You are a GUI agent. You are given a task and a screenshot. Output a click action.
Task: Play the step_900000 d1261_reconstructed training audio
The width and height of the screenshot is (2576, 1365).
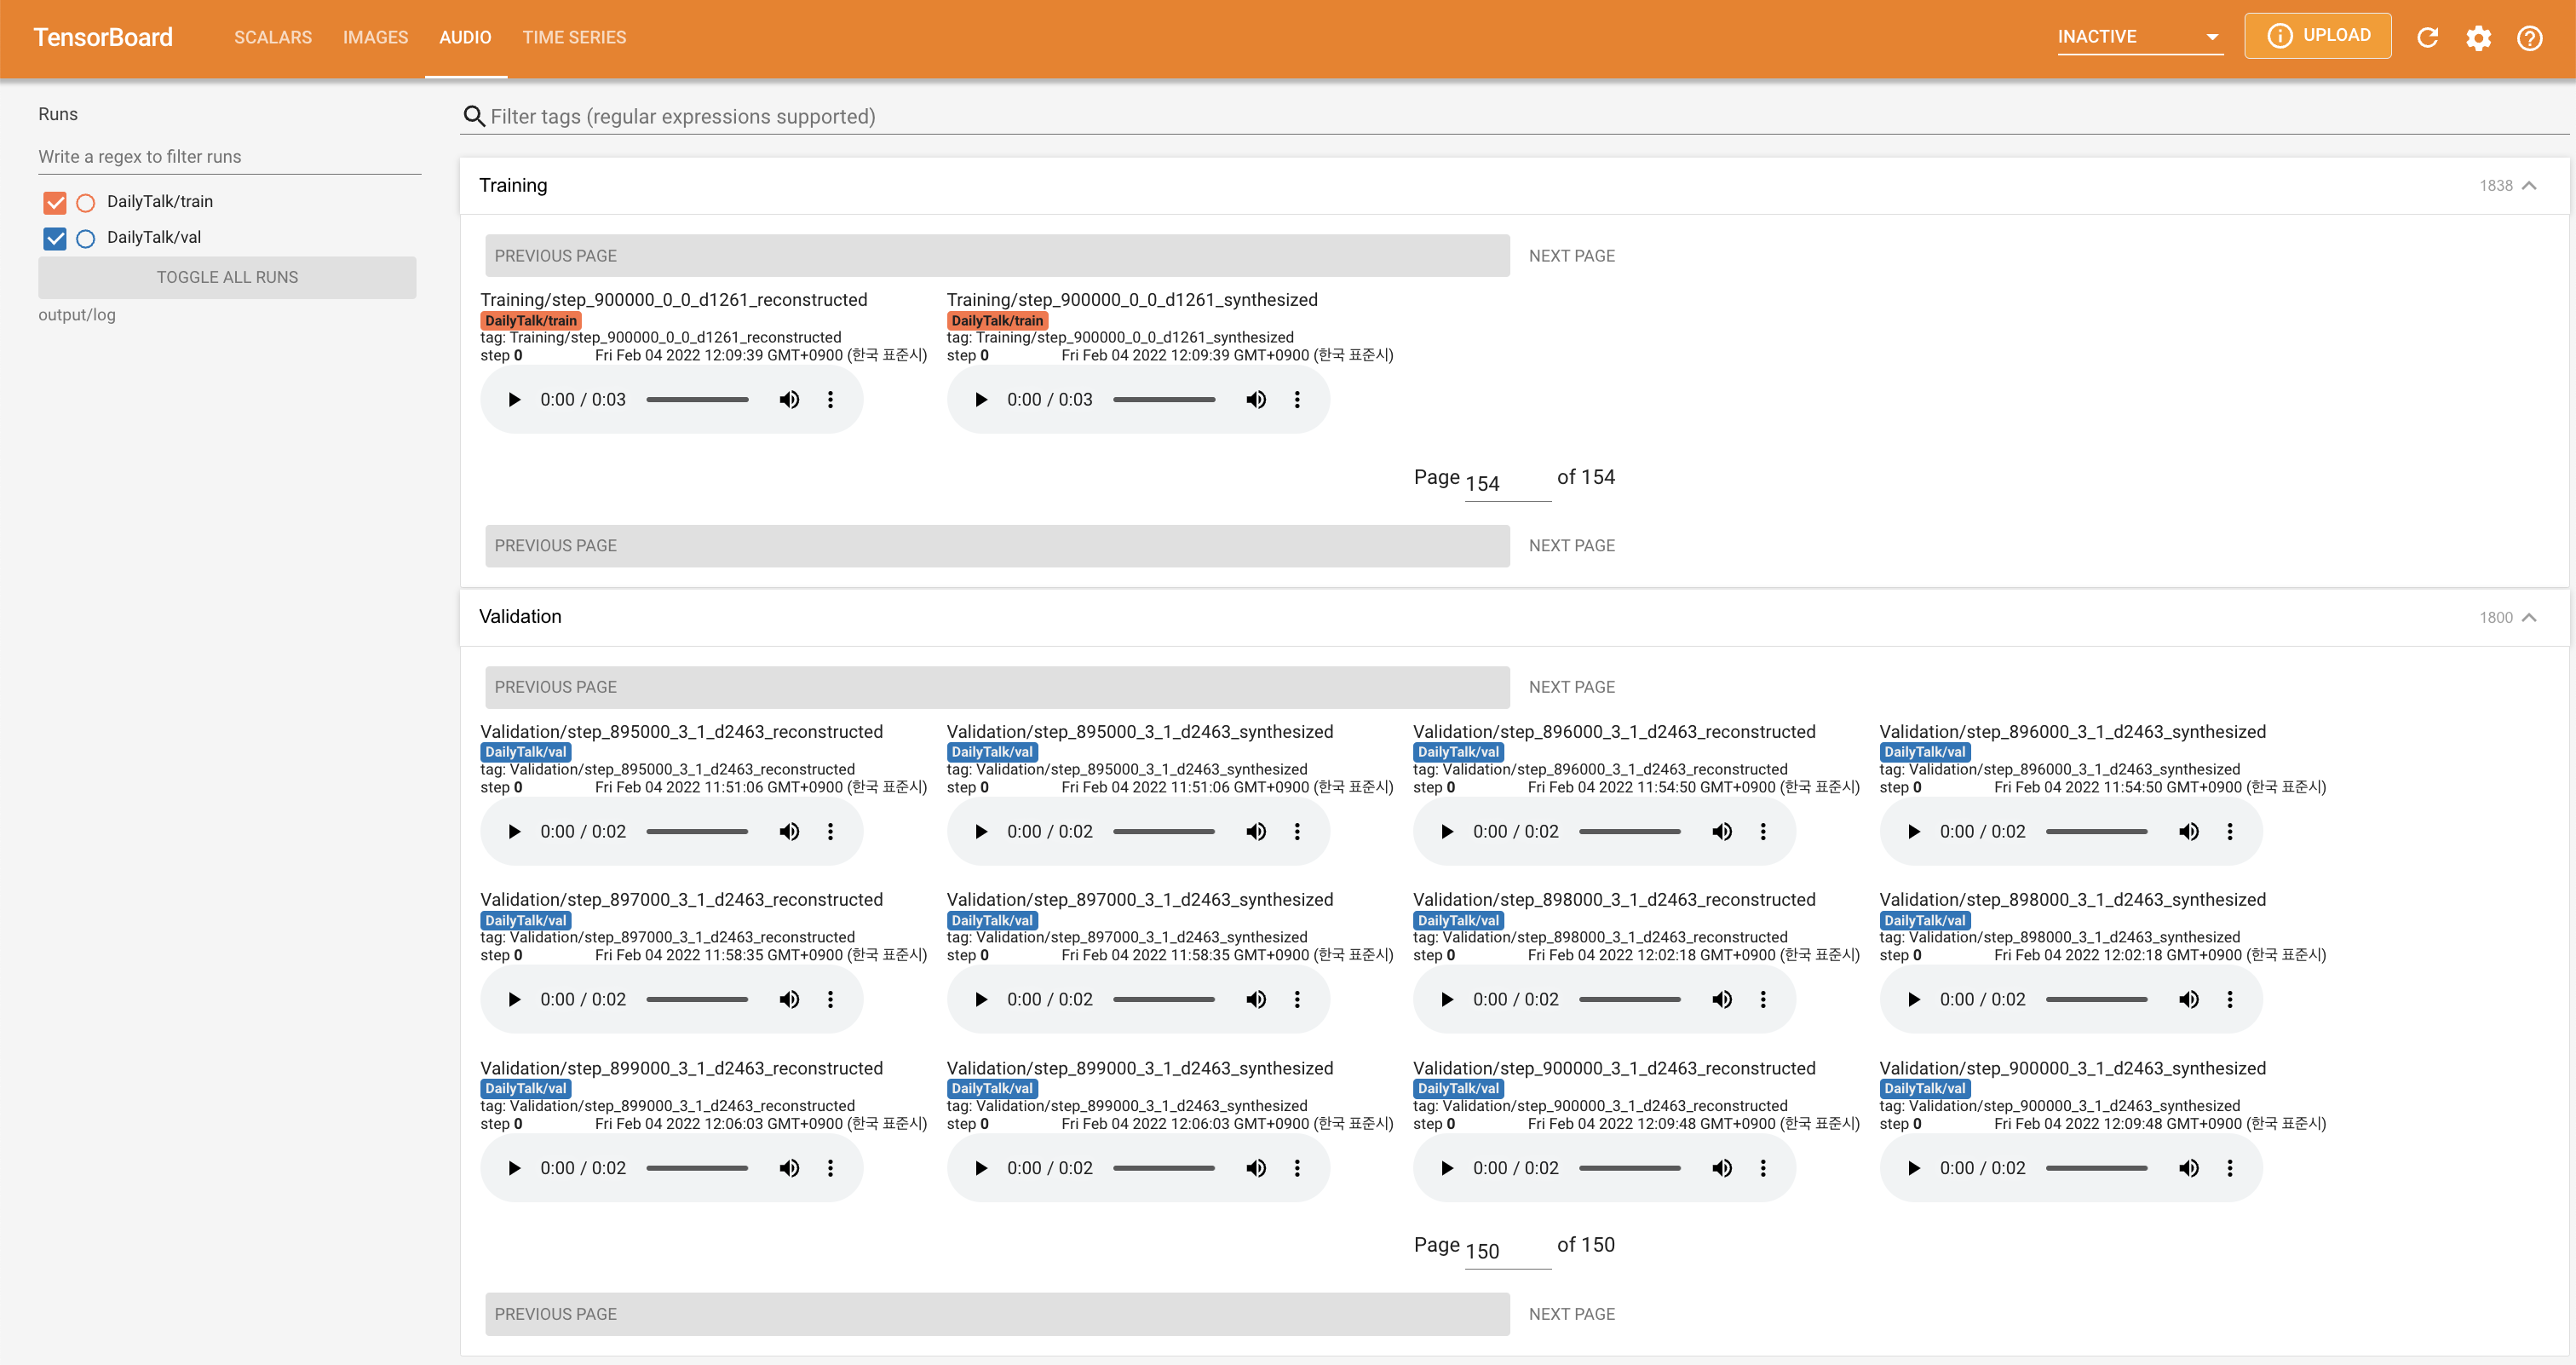point(514,400)
